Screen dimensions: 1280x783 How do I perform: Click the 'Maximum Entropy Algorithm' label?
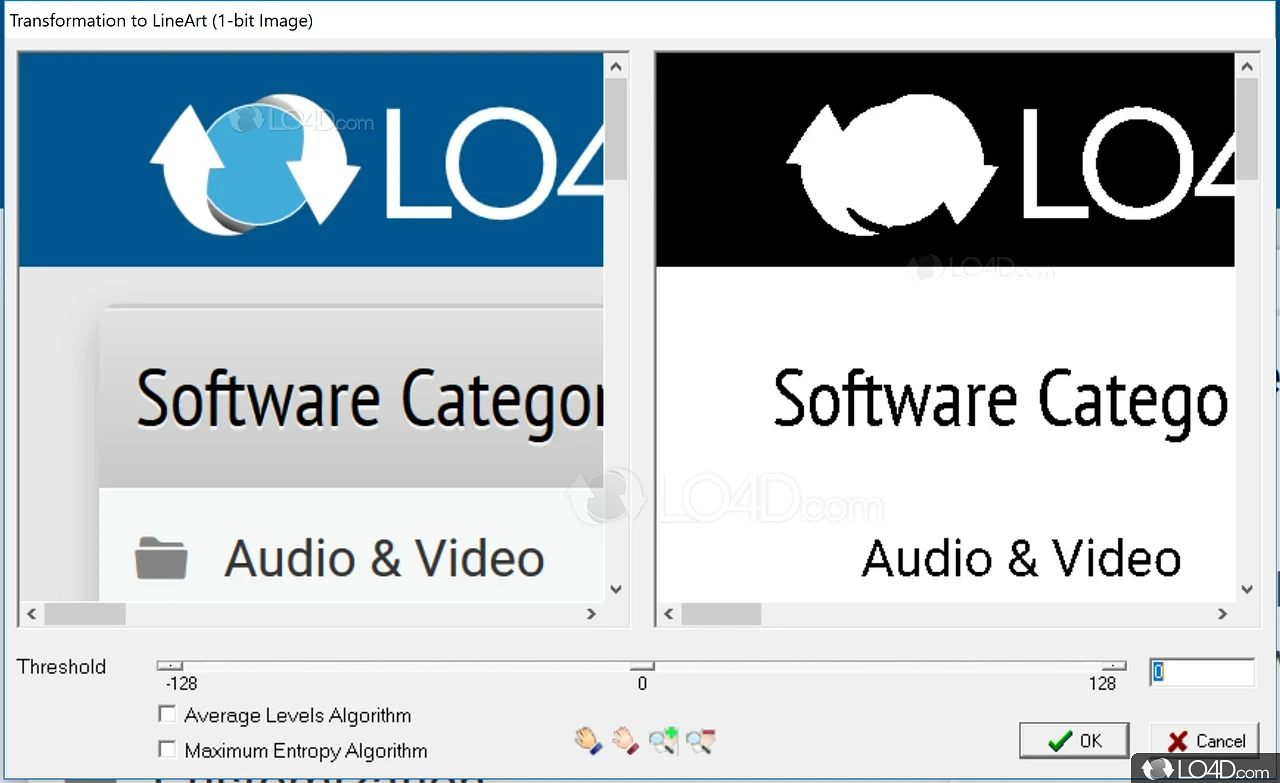tap(306, 750)
